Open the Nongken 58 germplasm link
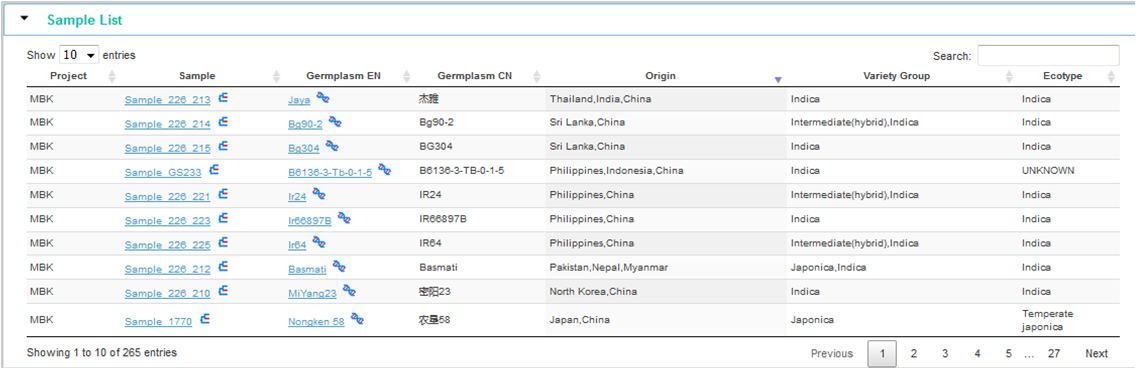This screenshot has width=1136, height=369. 317,322
